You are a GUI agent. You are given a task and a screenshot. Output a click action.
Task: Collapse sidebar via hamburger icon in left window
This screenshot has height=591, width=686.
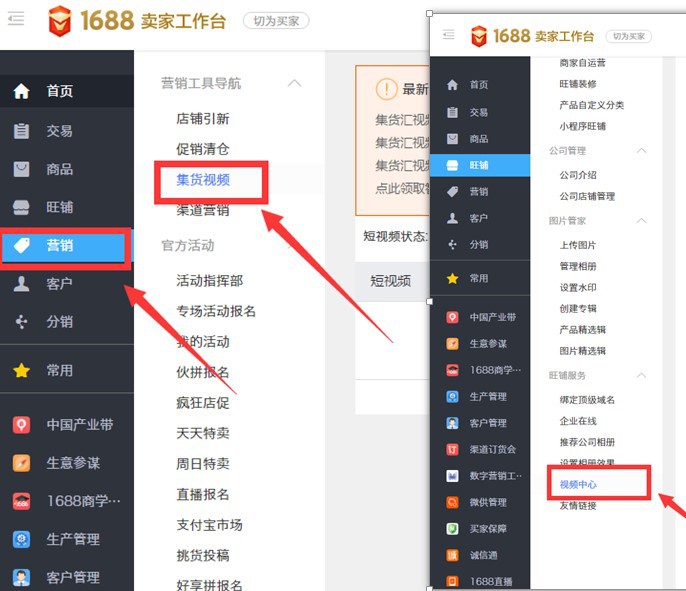[16, 19]
